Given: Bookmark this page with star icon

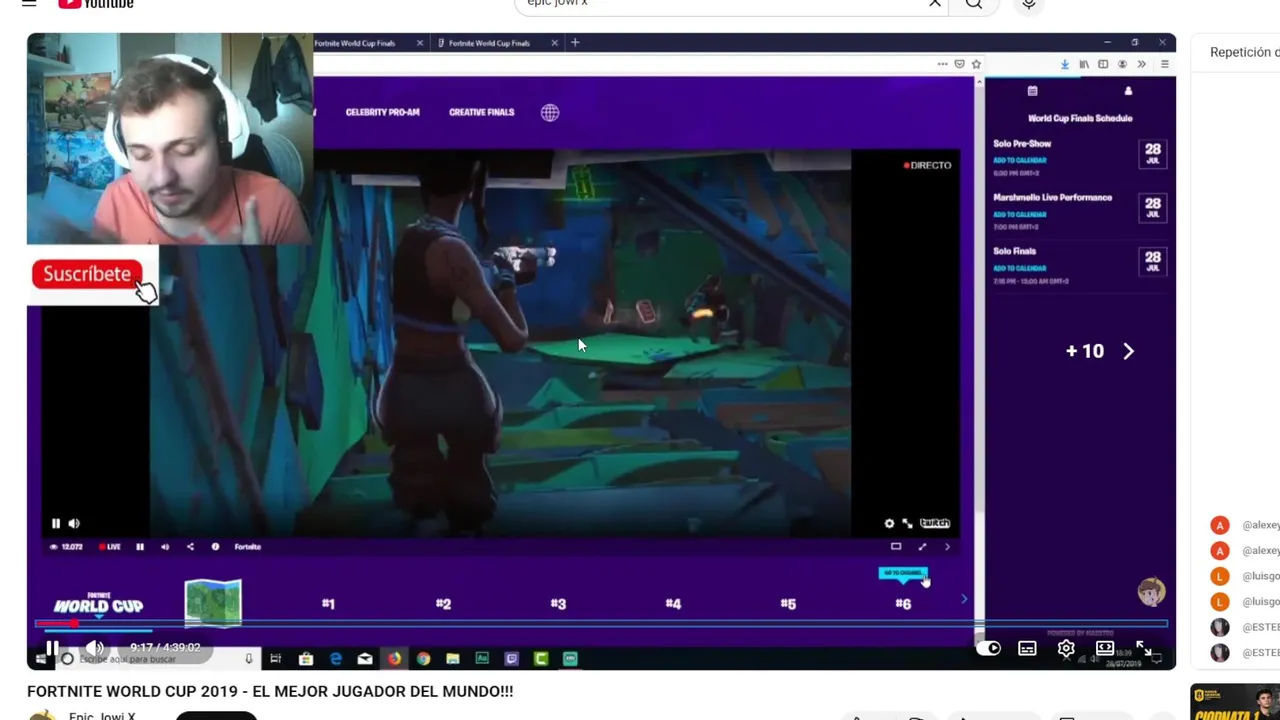Looking at the screenshot, I should click(976, 64).
